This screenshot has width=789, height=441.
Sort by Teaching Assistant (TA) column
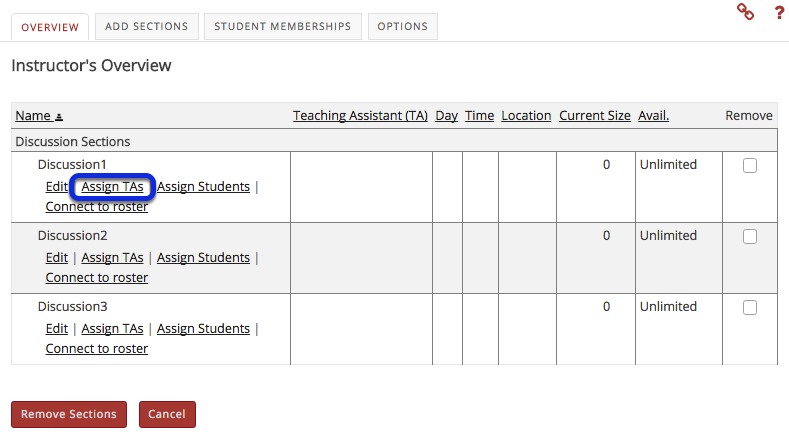pyautogui.click(x=360, y=116)
